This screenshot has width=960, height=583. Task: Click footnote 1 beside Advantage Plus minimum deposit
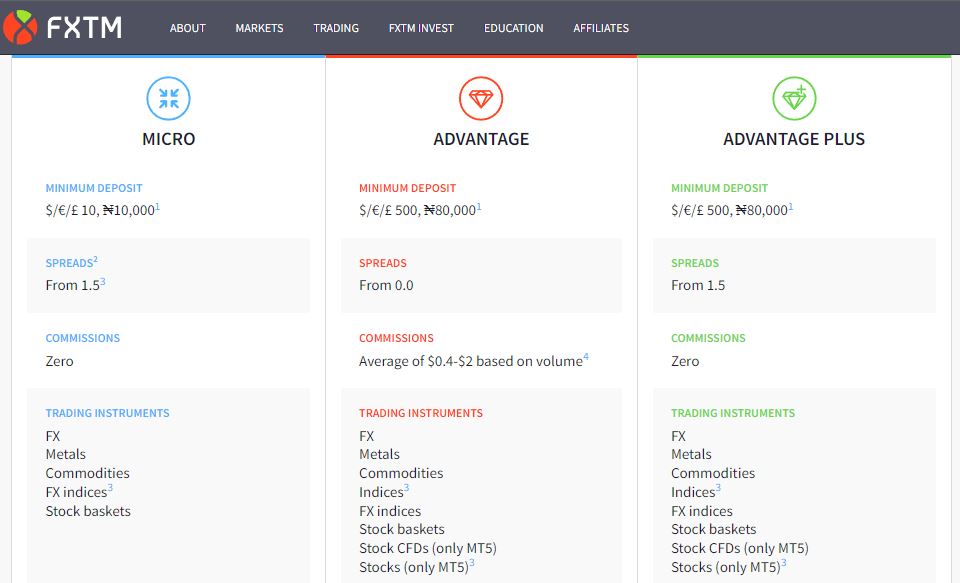click(x=790, y=207)
